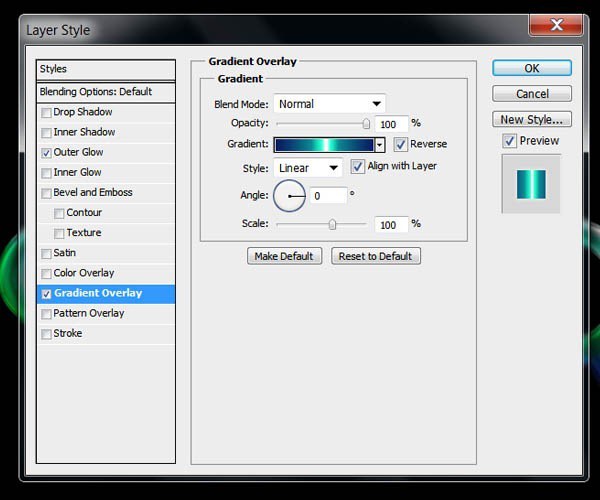Open the gradient picker arrow
The image size is (600, 500).
(380, 145)
